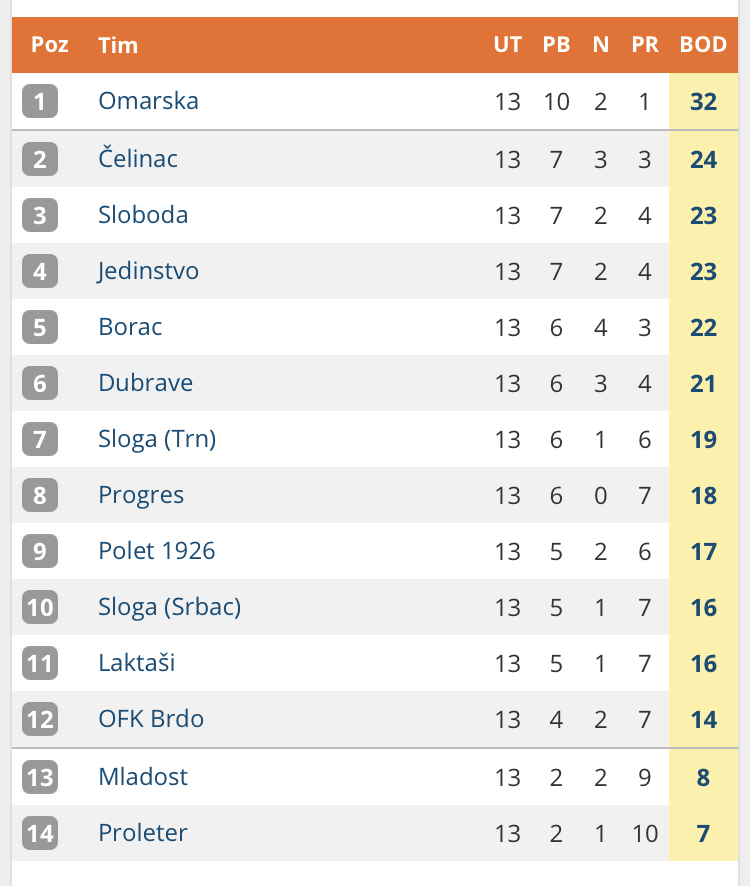This screenshot has width=750, height=886.
Task: Click position badge number 14
Action: [x=40, y=833]
